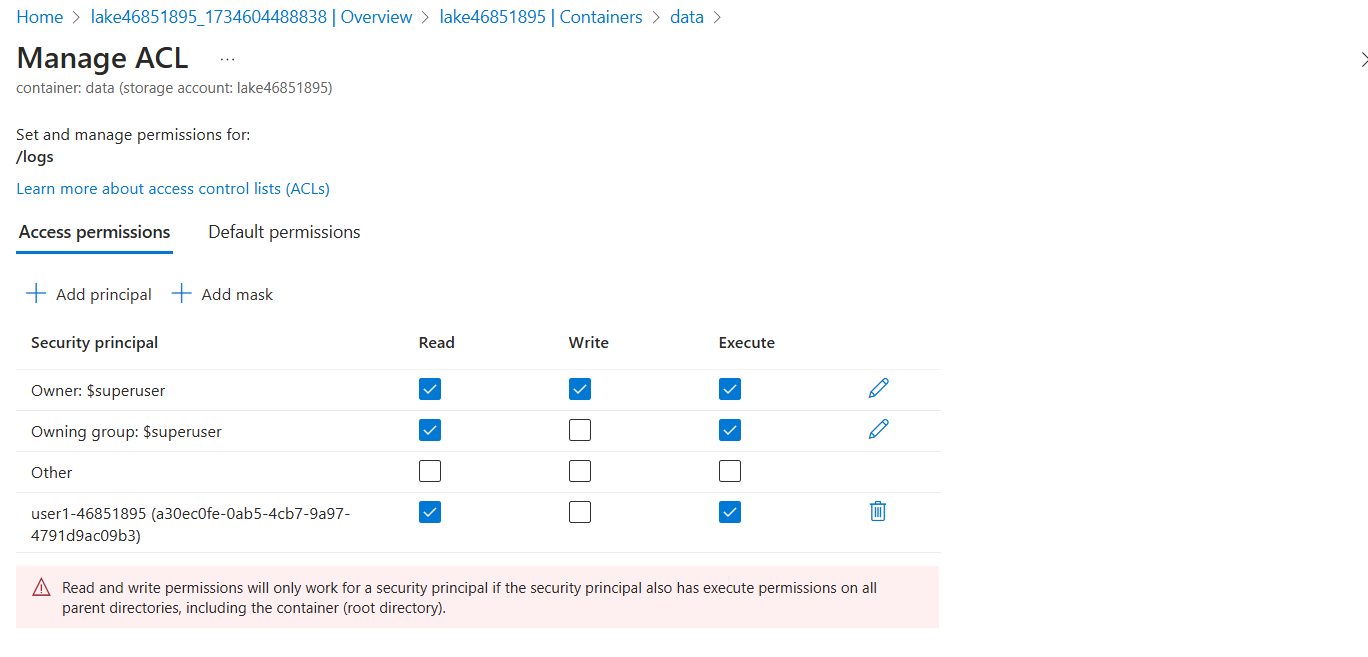Click the edit pencil for Owning group
Screen dimensions: 1368x657
click(879, 429)
